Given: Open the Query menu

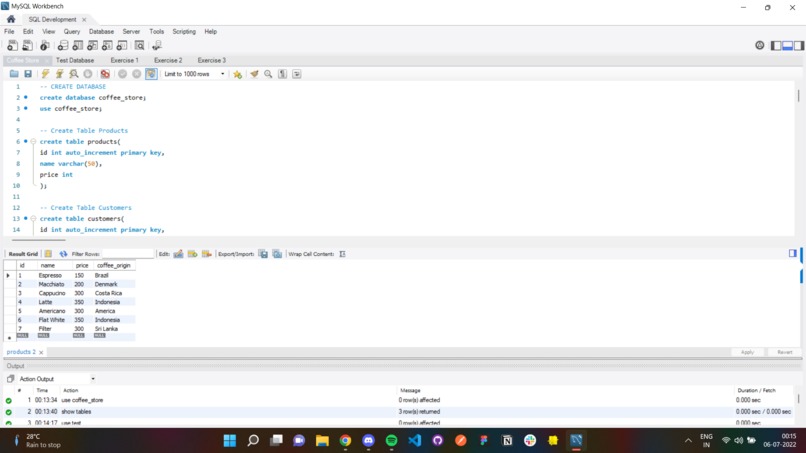Looking at the screenshot, I should tap(72, 31).
